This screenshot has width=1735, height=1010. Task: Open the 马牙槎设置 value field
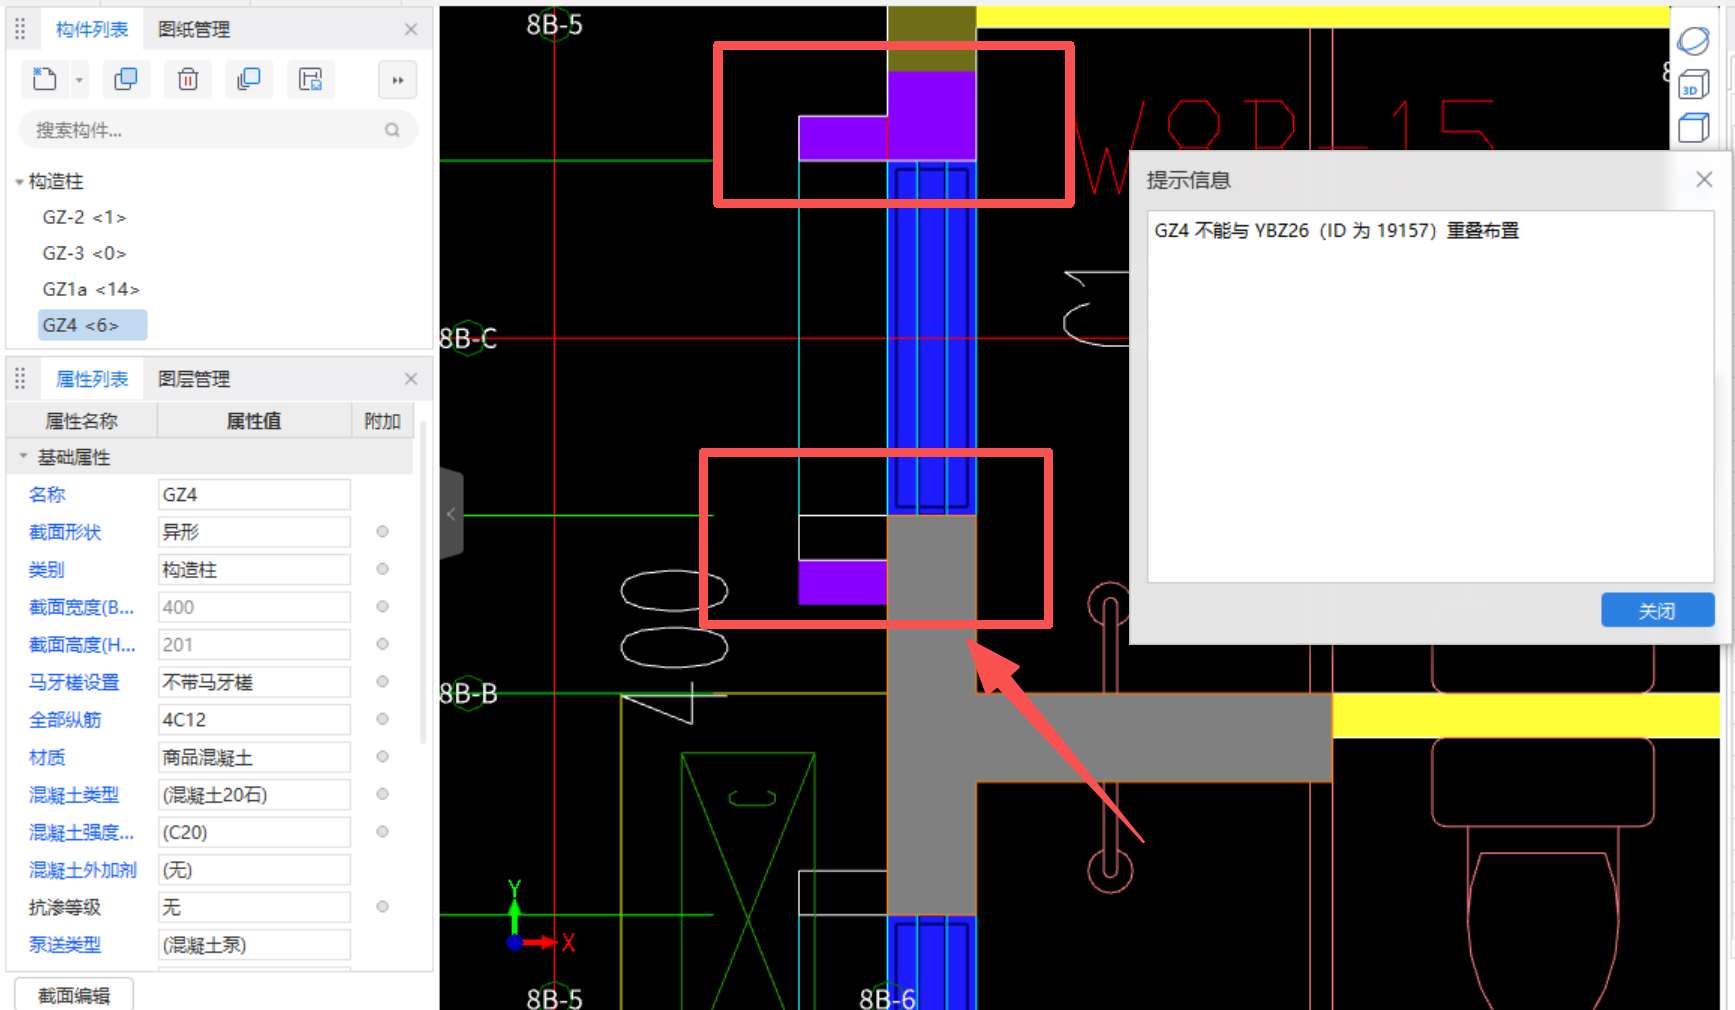[x=254, y=682]
